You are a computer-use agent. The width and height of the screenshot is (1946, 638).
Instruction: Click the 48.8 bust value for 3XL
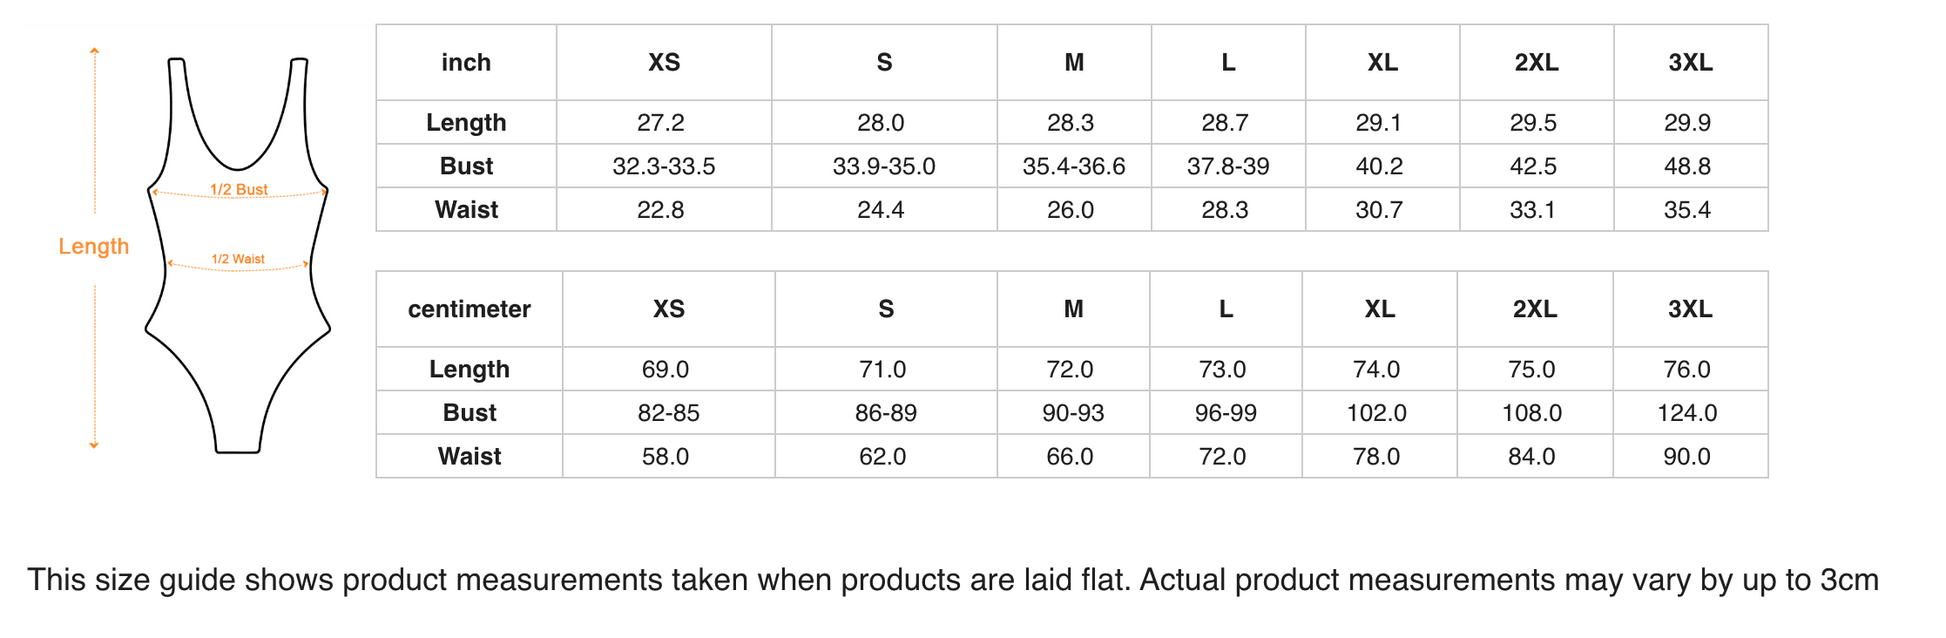pos(1687,166)
